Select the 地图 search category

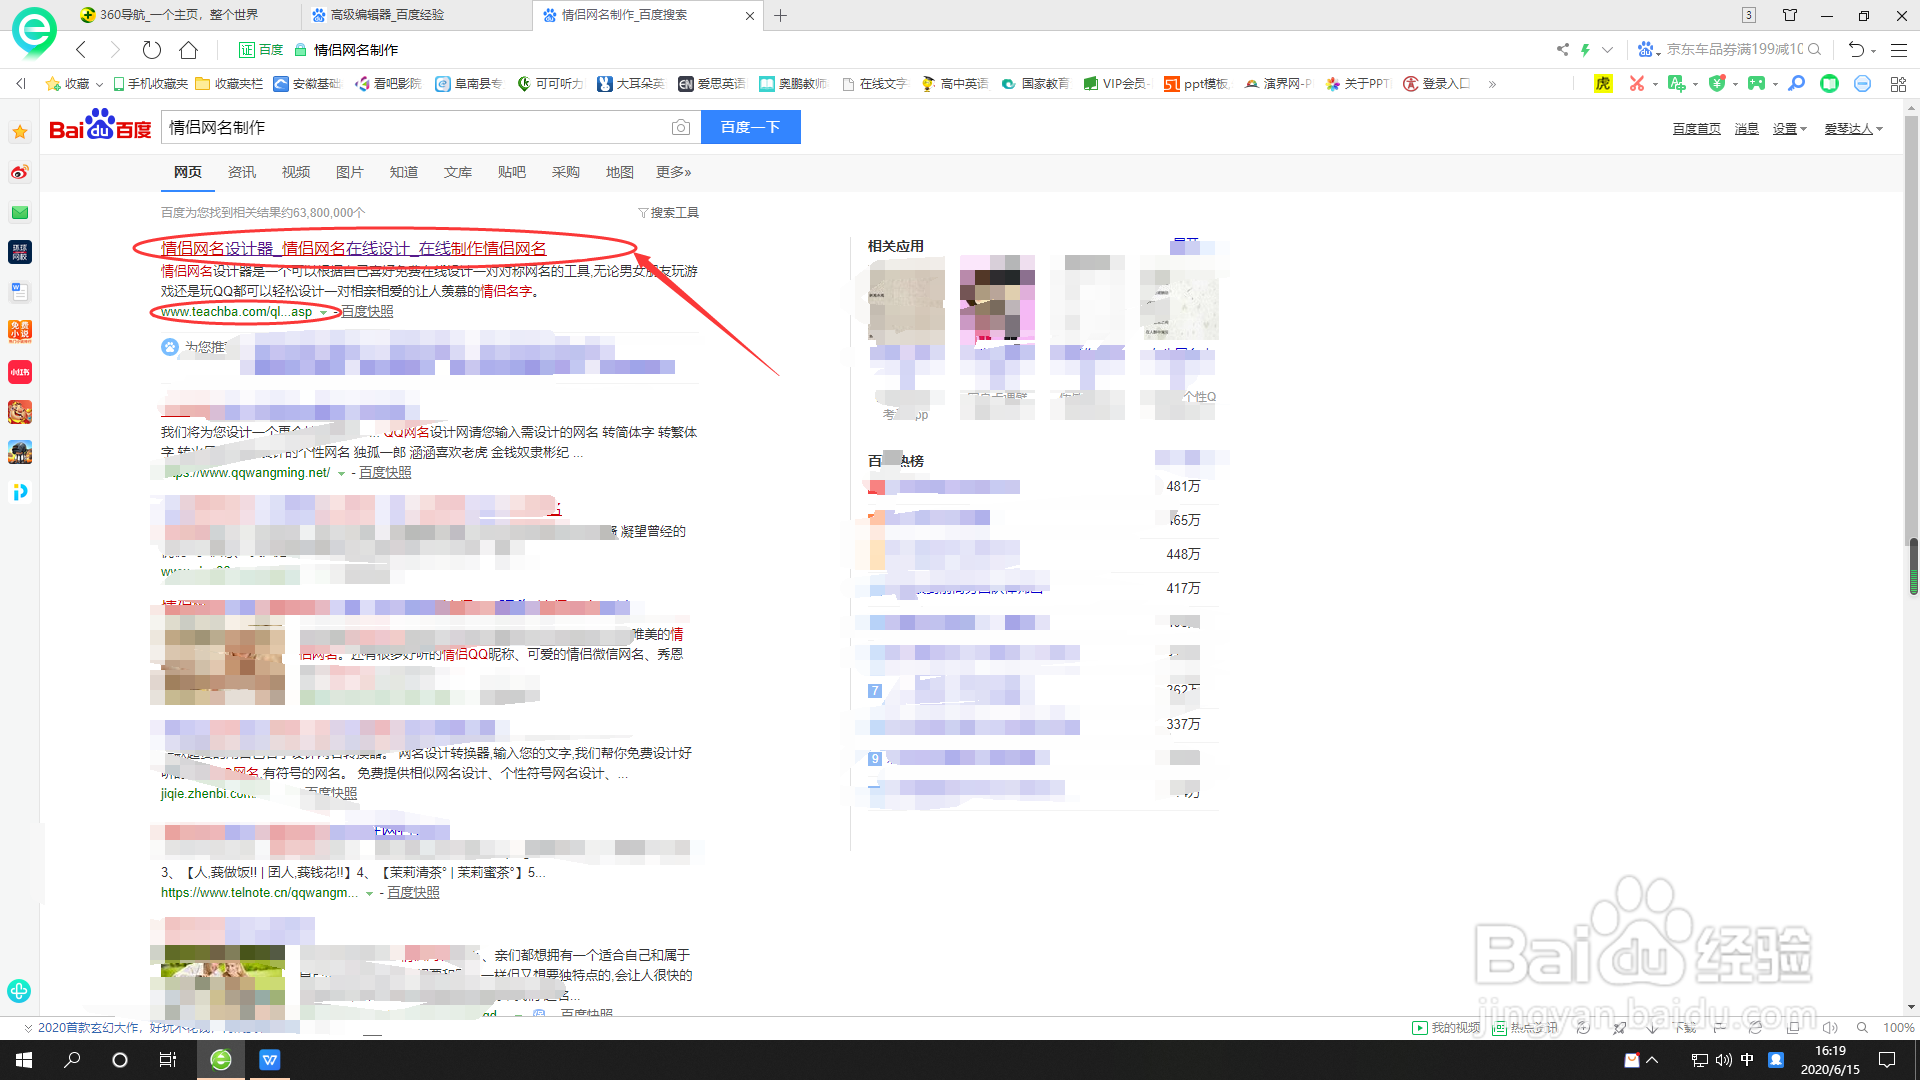pyautogui.click(x=620, y=172)
